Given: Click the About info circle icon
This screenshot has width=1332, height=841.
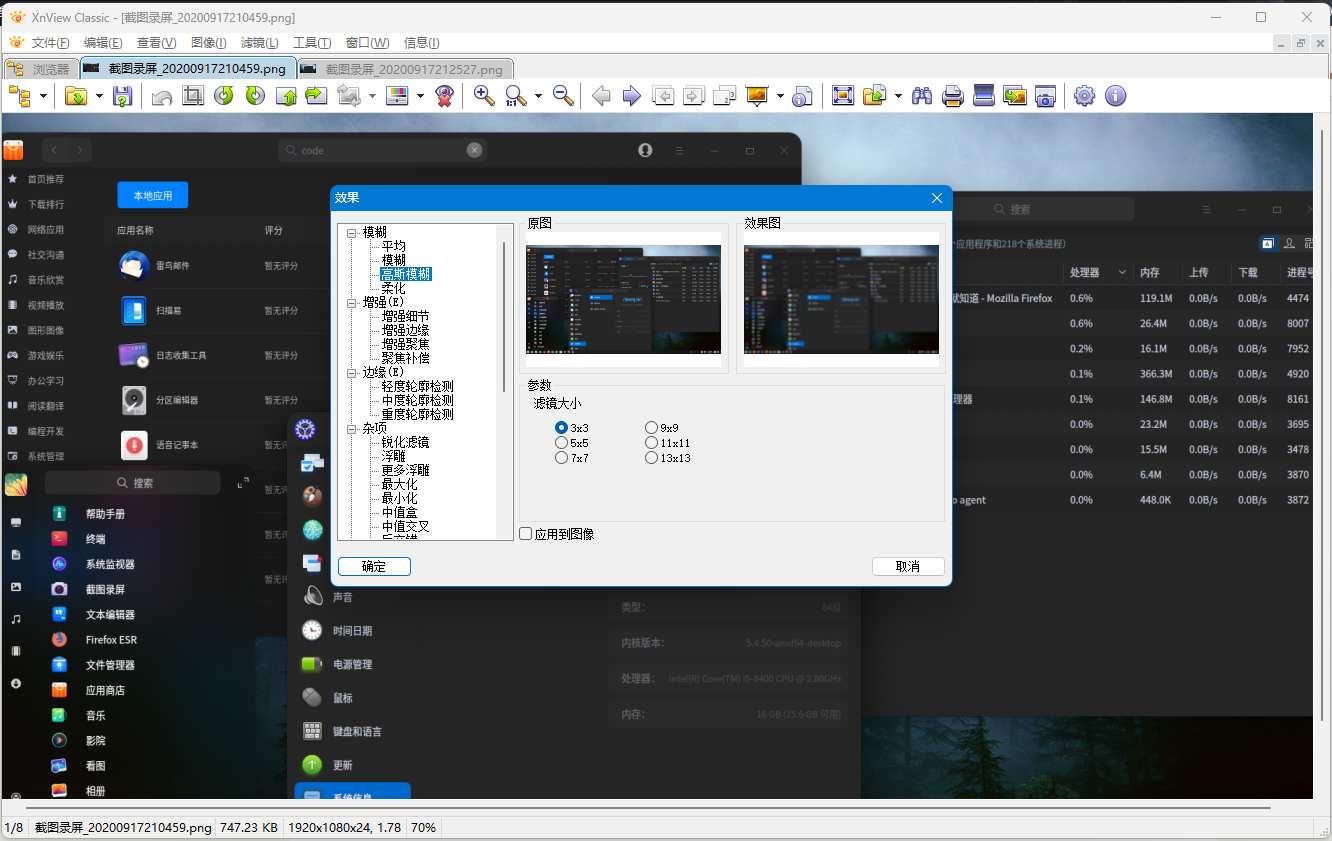Looking at the screenshot, I should (1115, 96).
